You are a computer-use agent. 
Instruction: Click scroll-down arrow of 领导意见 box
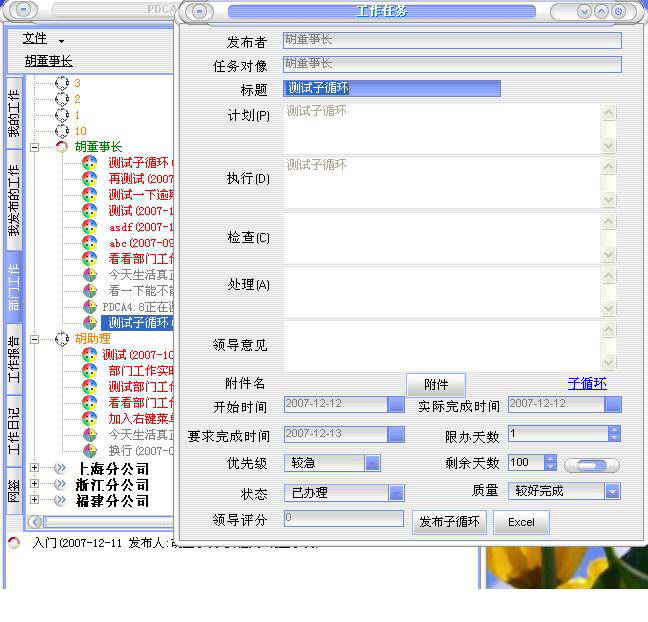tap(608, 363)
